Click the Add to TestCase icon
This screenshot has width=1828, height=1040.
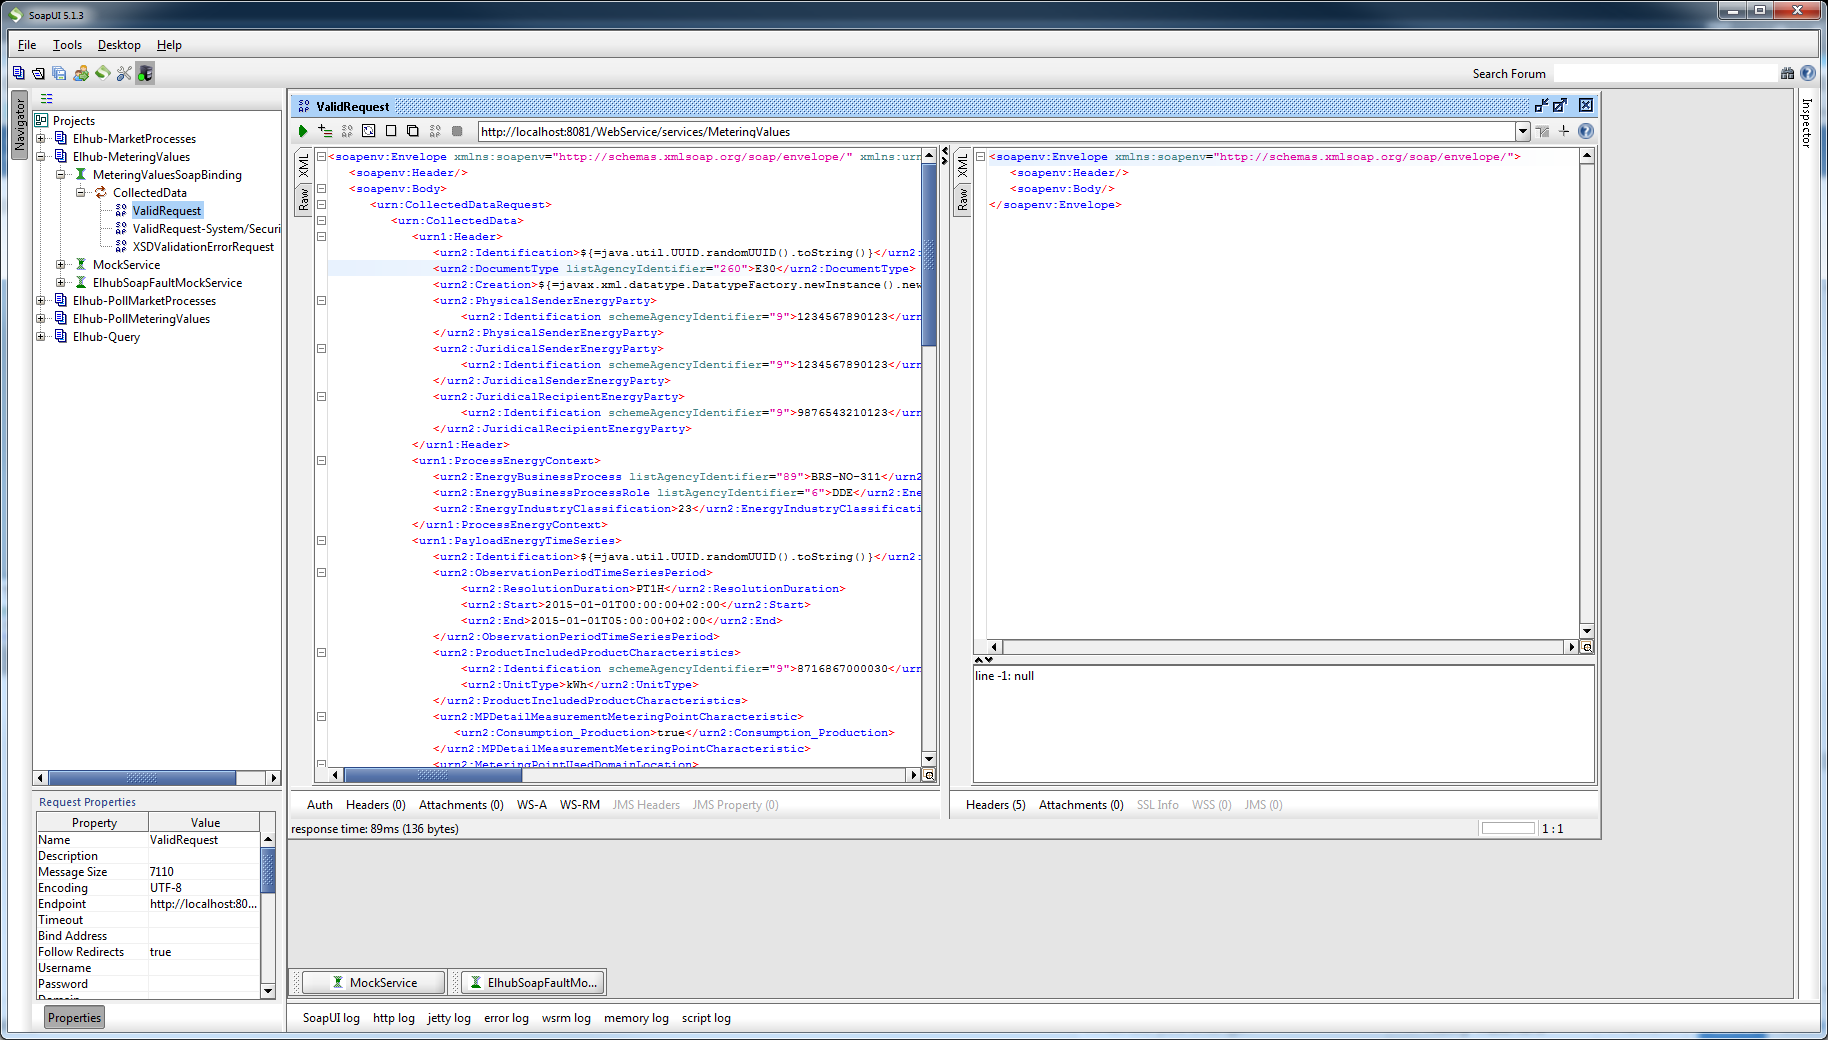click(325, 131)
